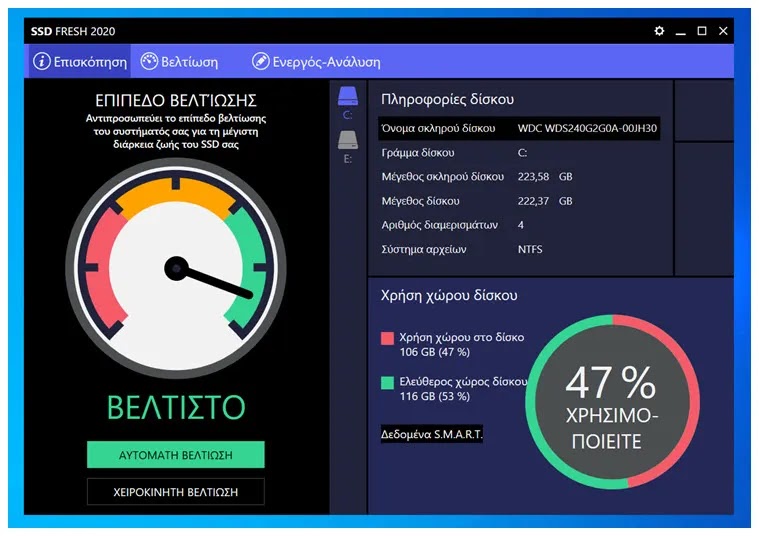Click the green free-space legend swatch
The height and width of the screenshot is (536, 759).
pyautogui.click(x=387, y=383)
